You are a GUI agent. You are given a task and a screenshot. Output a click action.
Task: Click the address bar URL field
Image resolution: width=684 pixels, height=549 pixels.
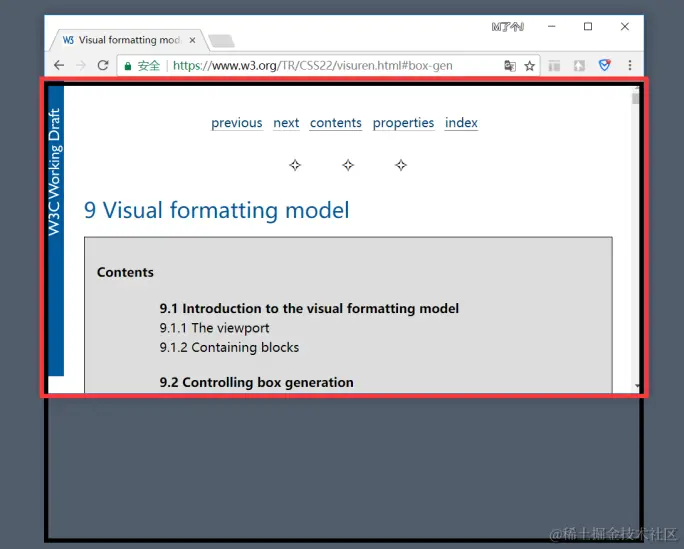(x=328, y=66)
